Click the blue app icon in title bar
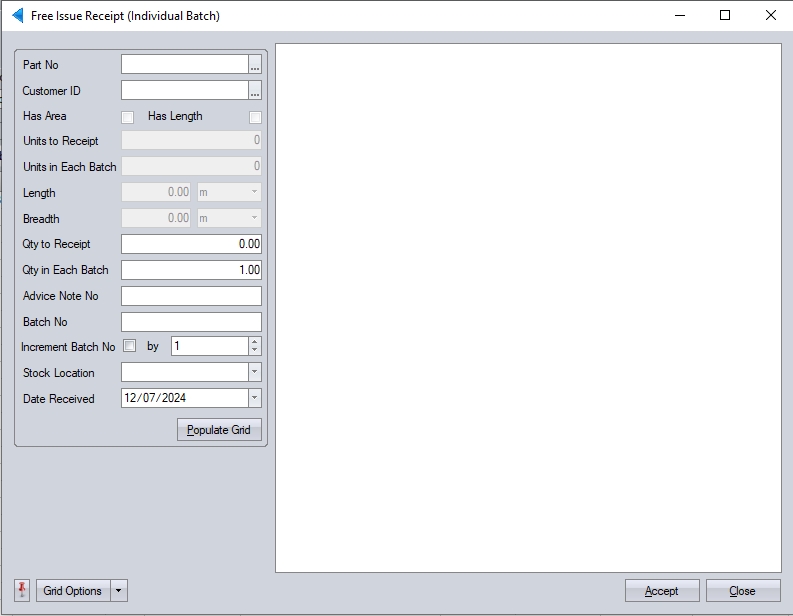793x616 pixels. [16, 16]
